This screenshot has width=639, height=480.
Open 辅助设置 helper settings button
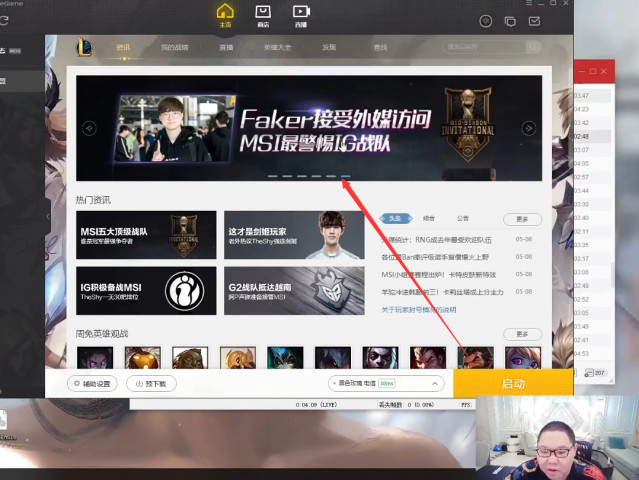point(92,383)
